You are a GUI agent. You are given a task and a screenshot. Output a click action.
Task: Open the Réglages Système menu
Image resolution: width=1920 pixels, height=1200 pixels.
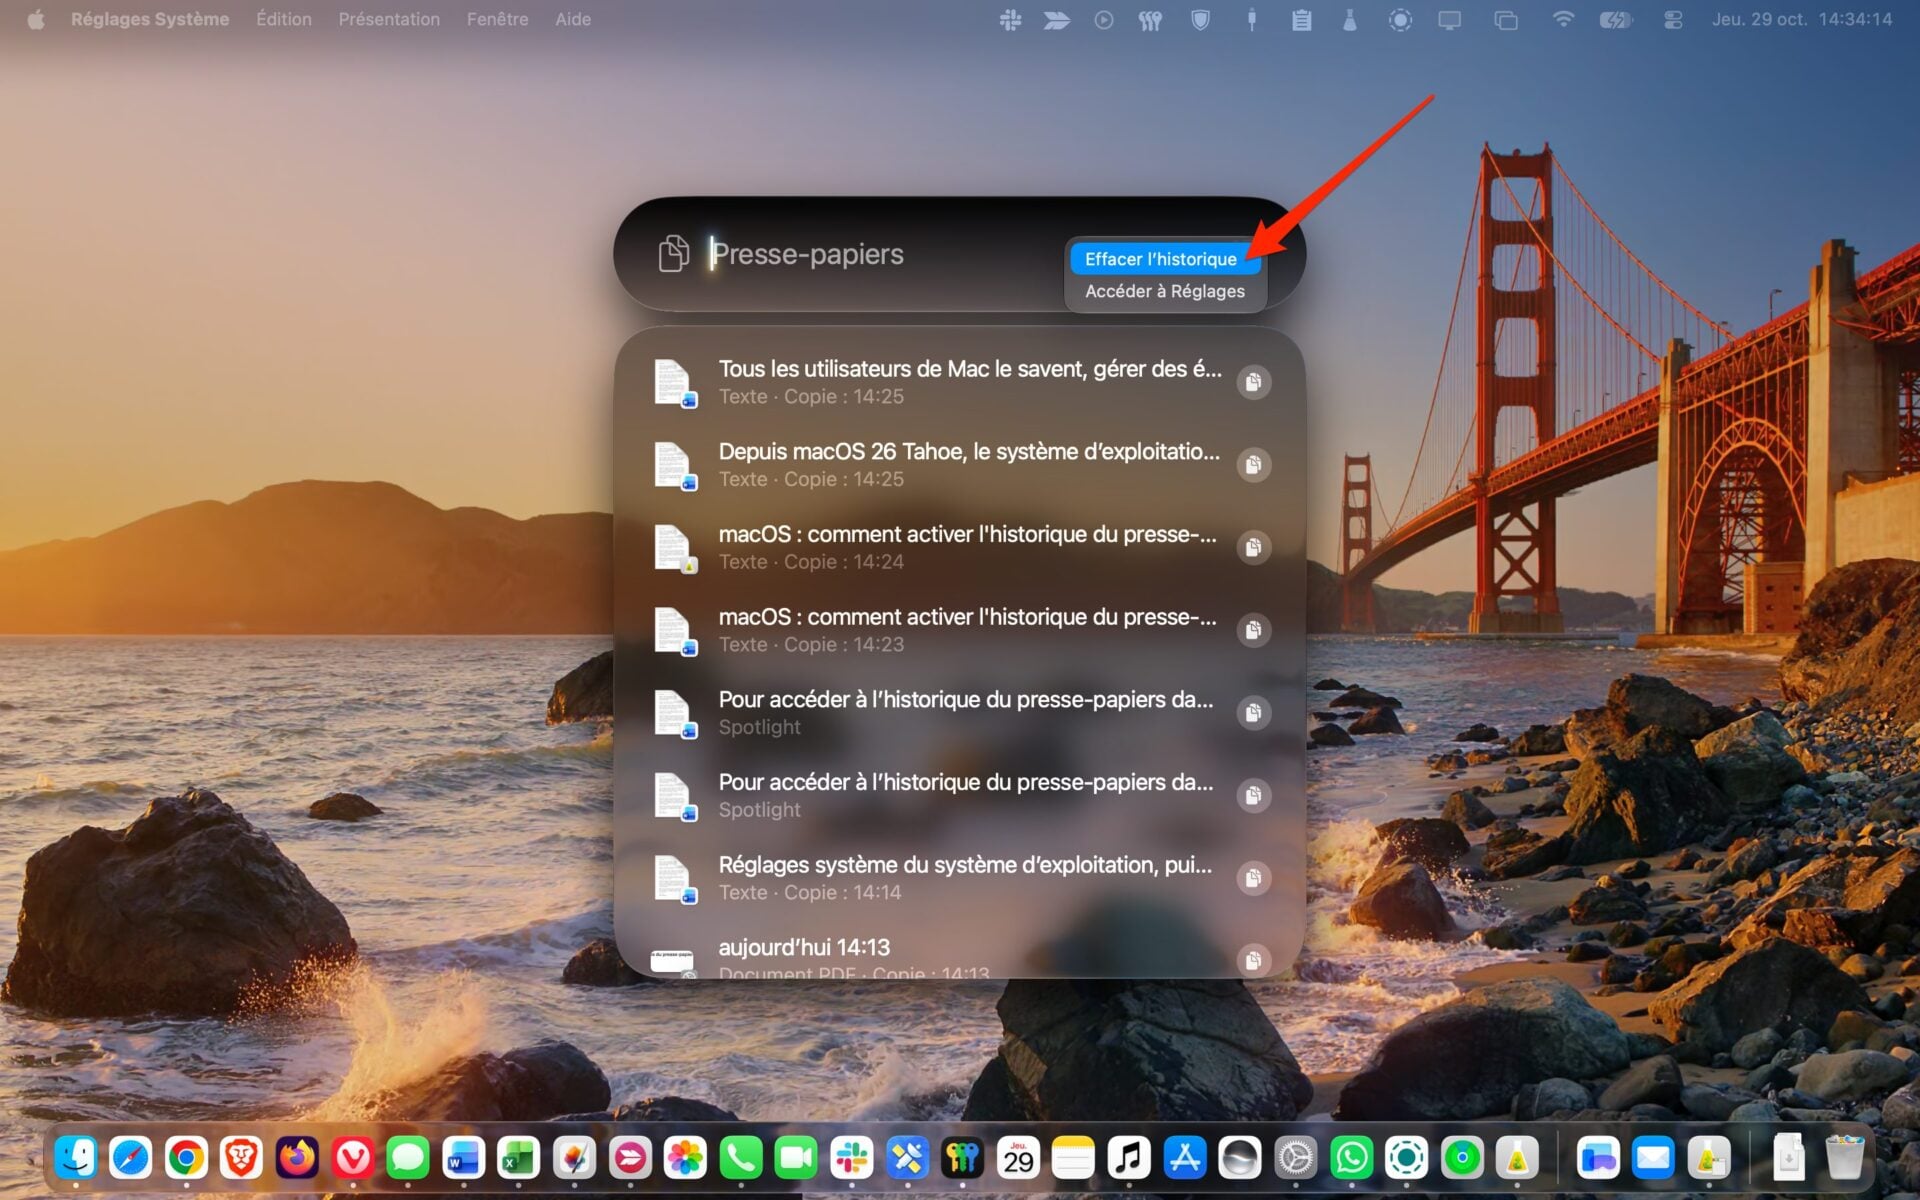(x=150, y=19)
